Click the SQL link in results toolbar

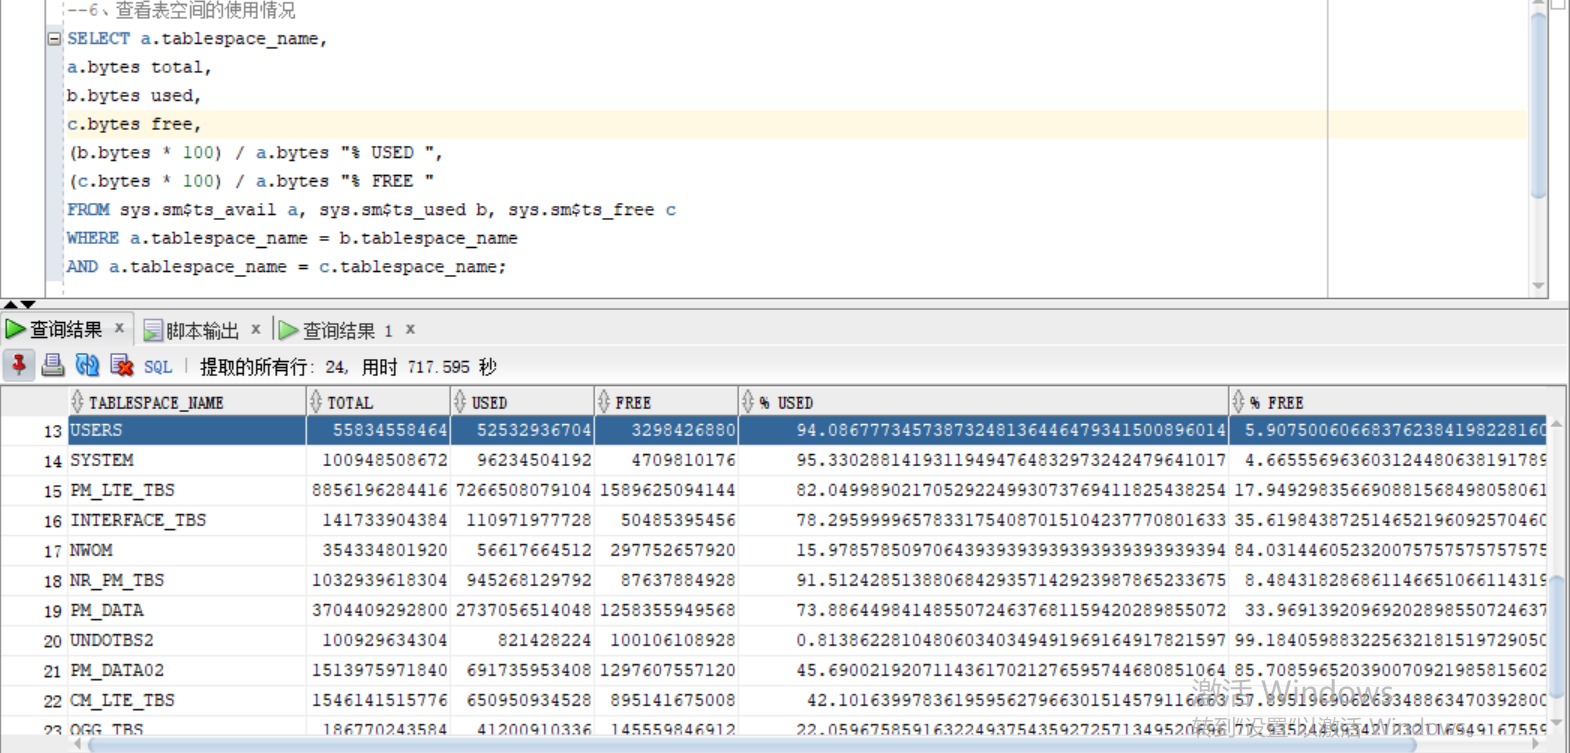(x=158, y=367)
